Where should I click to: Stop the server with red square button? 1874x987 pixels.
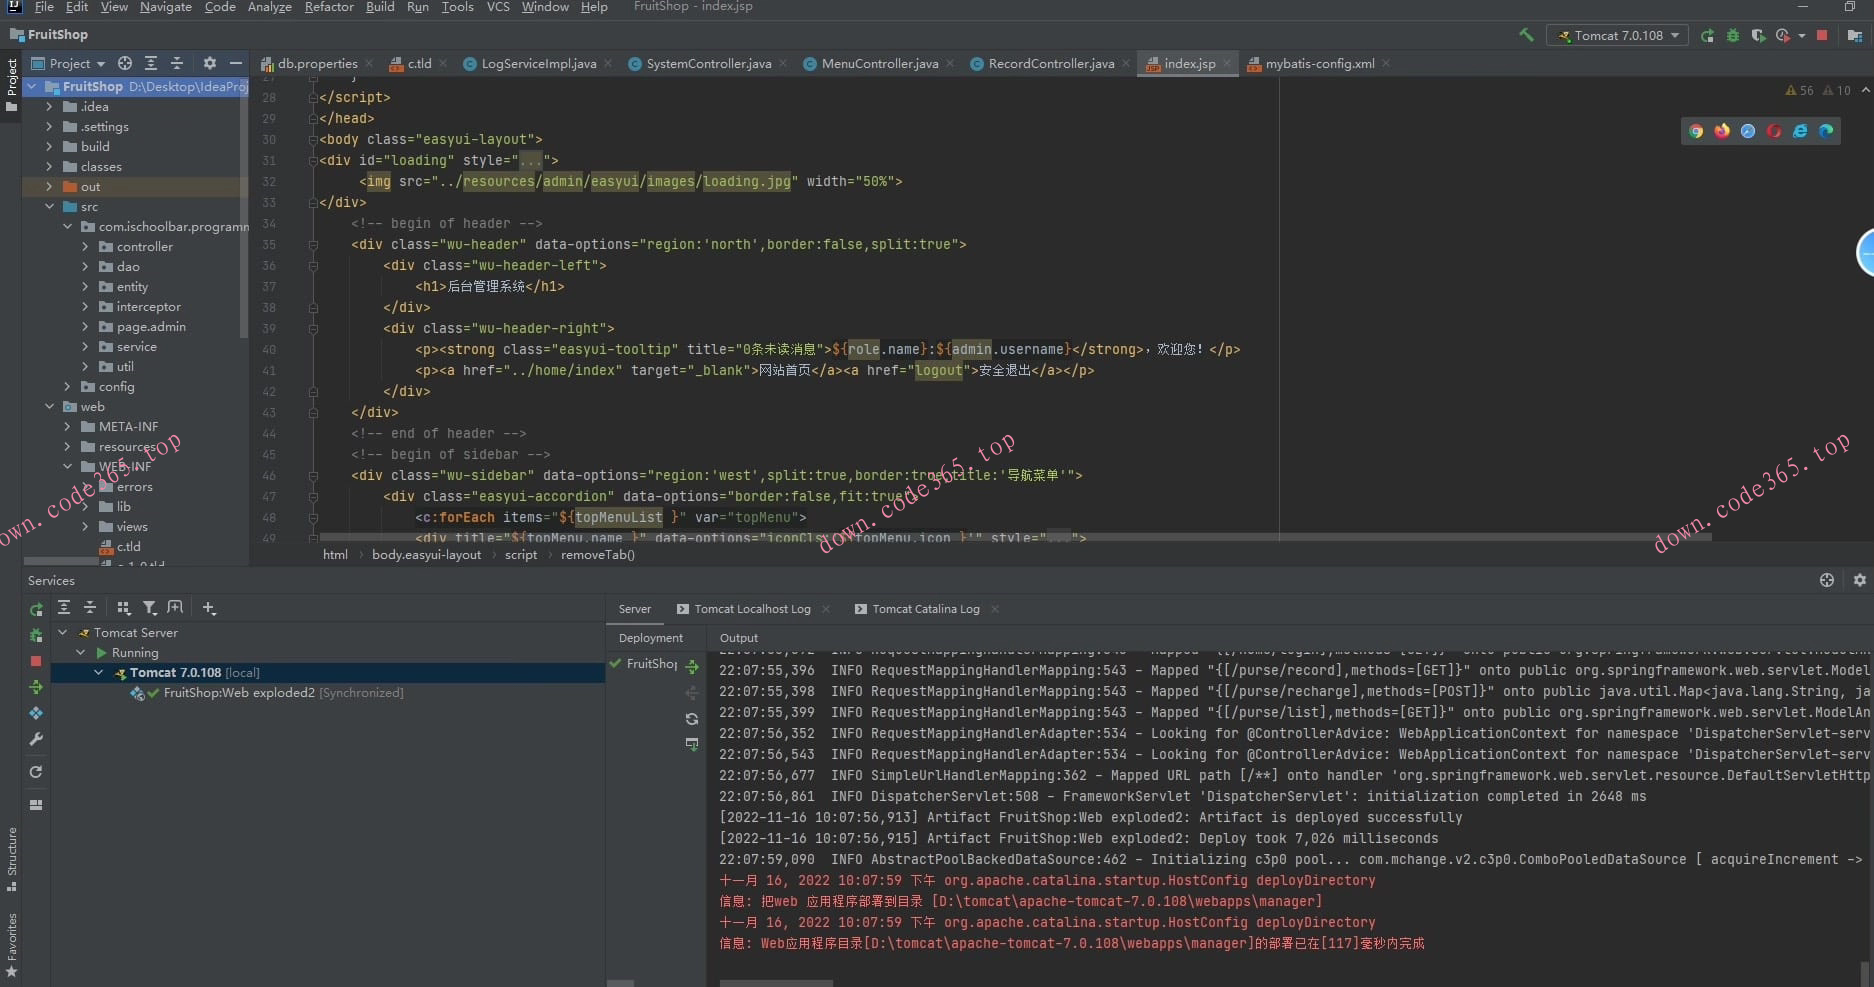tap(1822, 35)
